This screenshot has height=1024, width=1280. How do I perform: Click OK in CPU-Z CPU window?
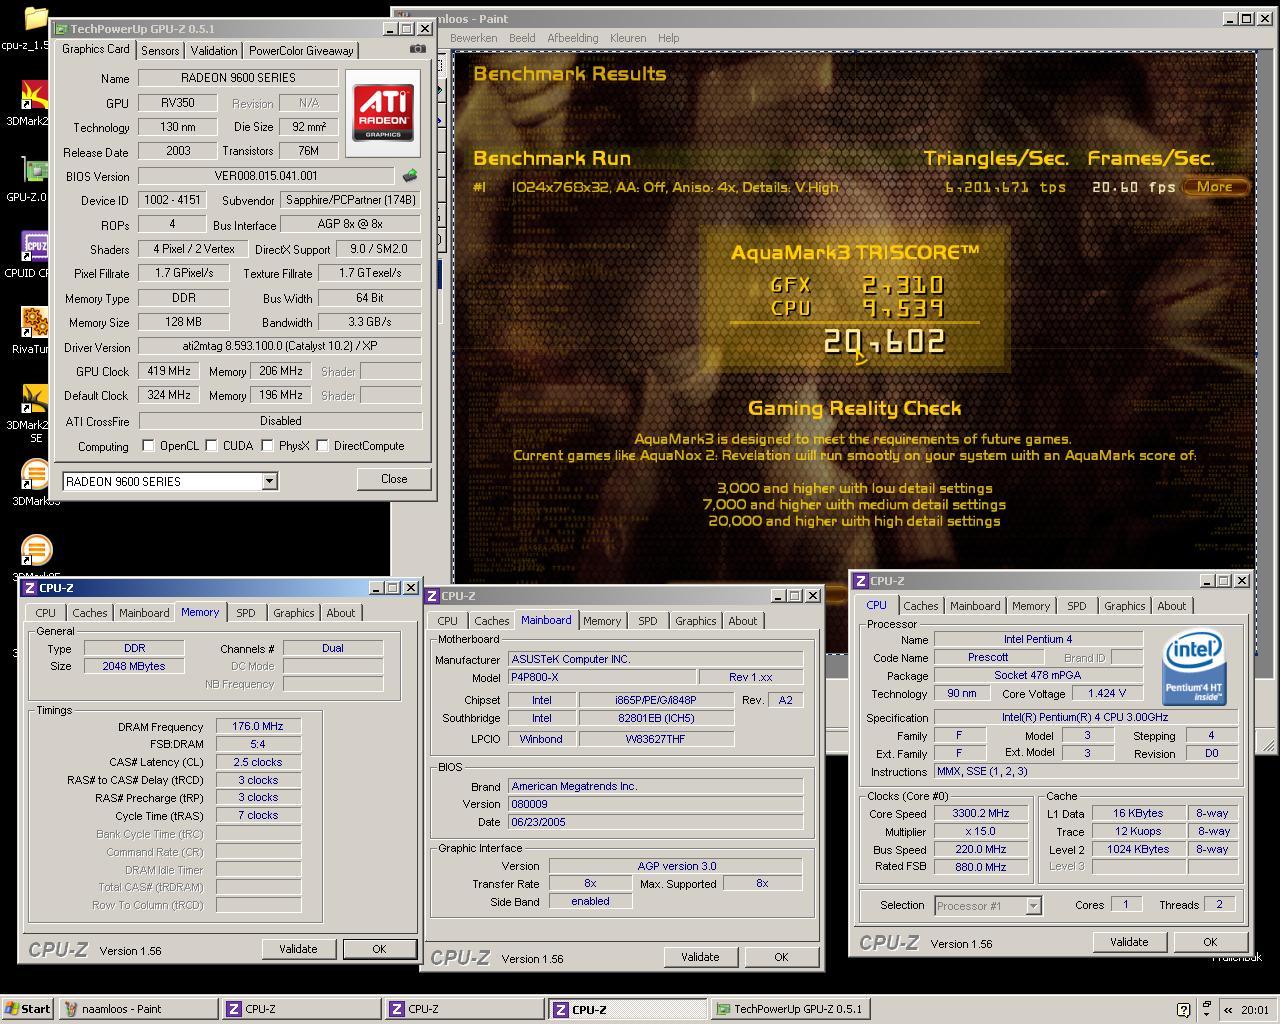(x=1210, y=942)
